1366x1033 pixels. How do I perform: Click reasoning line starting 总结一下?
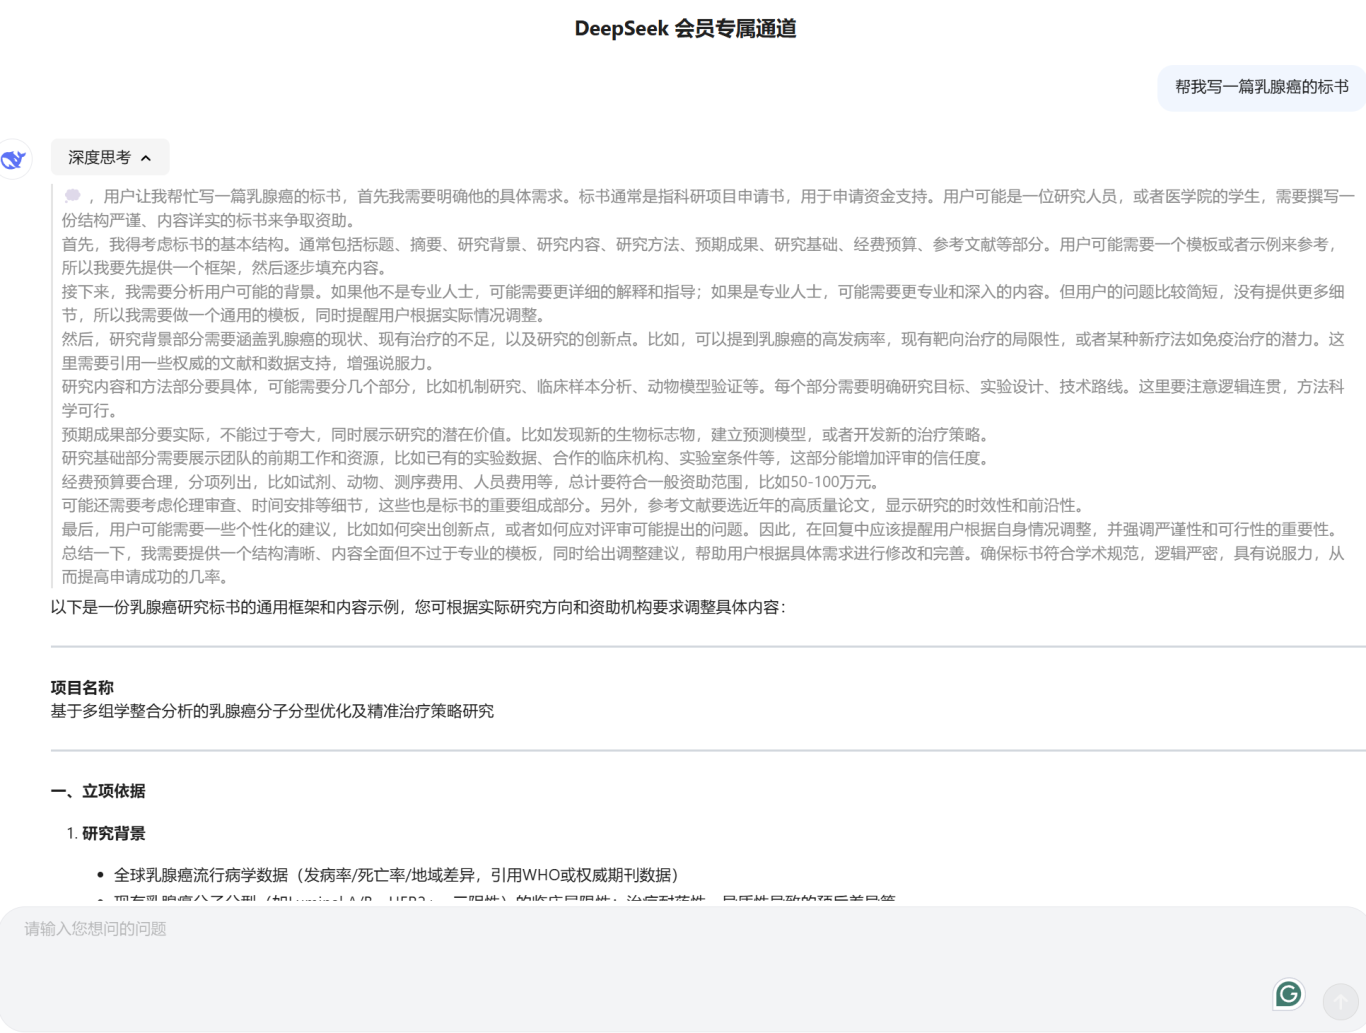(702, 565)
